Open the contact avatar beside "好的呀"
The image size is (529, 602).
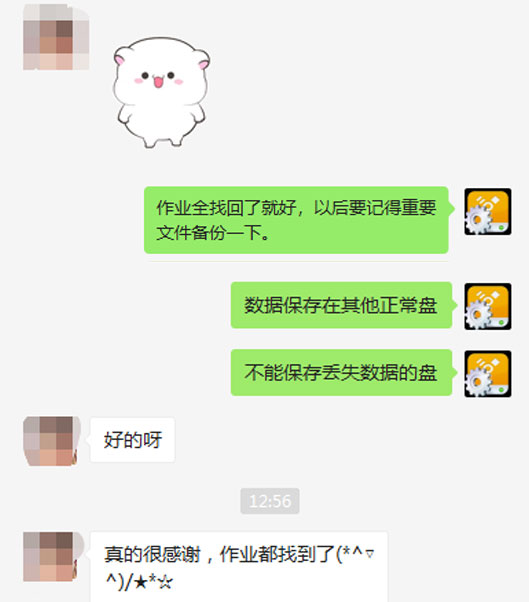[x=51, y=441]
